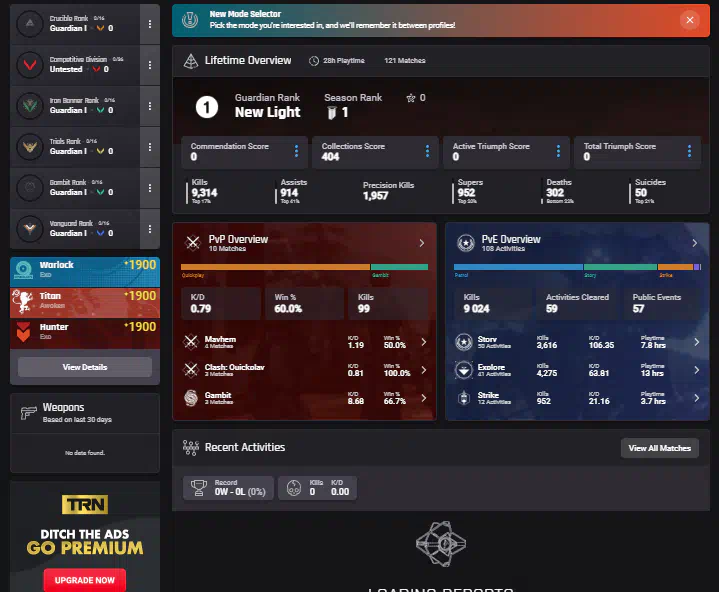Open Active Triumph Score options menu
The height and width of the screenshot is (592, 719).
[558, 151]
